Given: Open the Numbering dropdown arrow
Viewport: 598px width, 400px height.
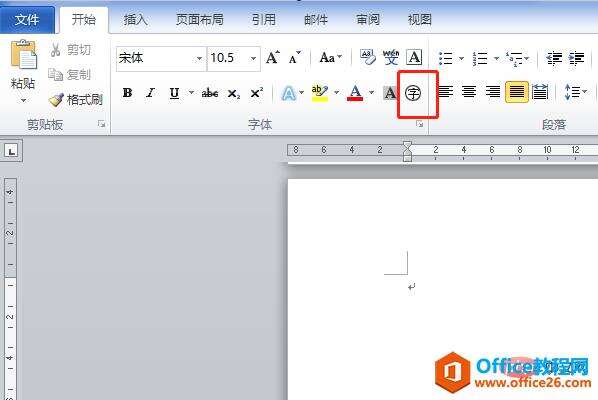Looking at the screenshot, I should [496, 58].
